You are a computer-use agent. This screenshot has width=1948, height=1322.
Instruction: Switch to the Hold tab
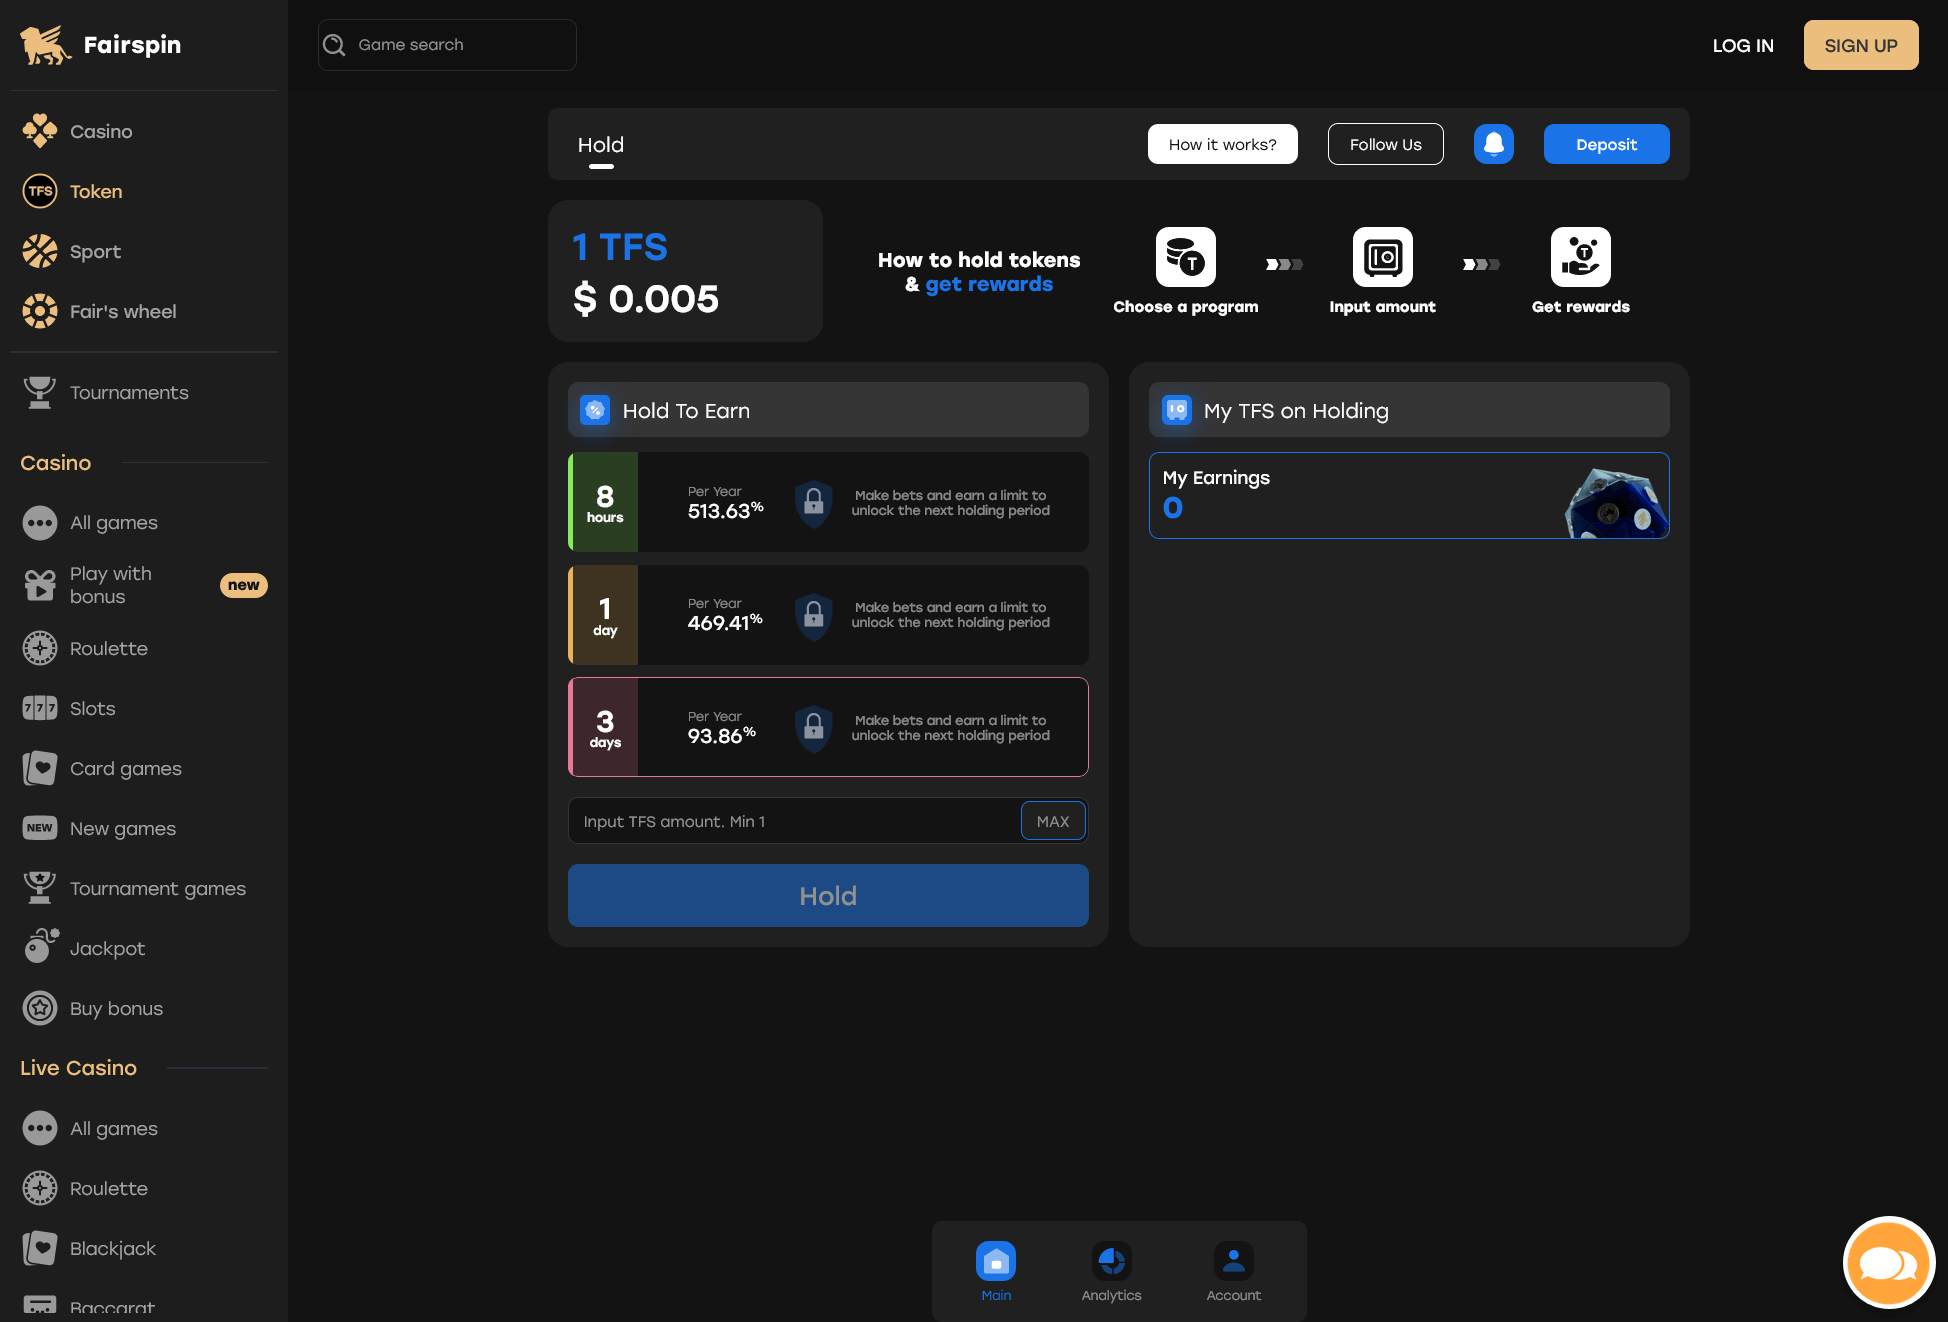(601, 145)
